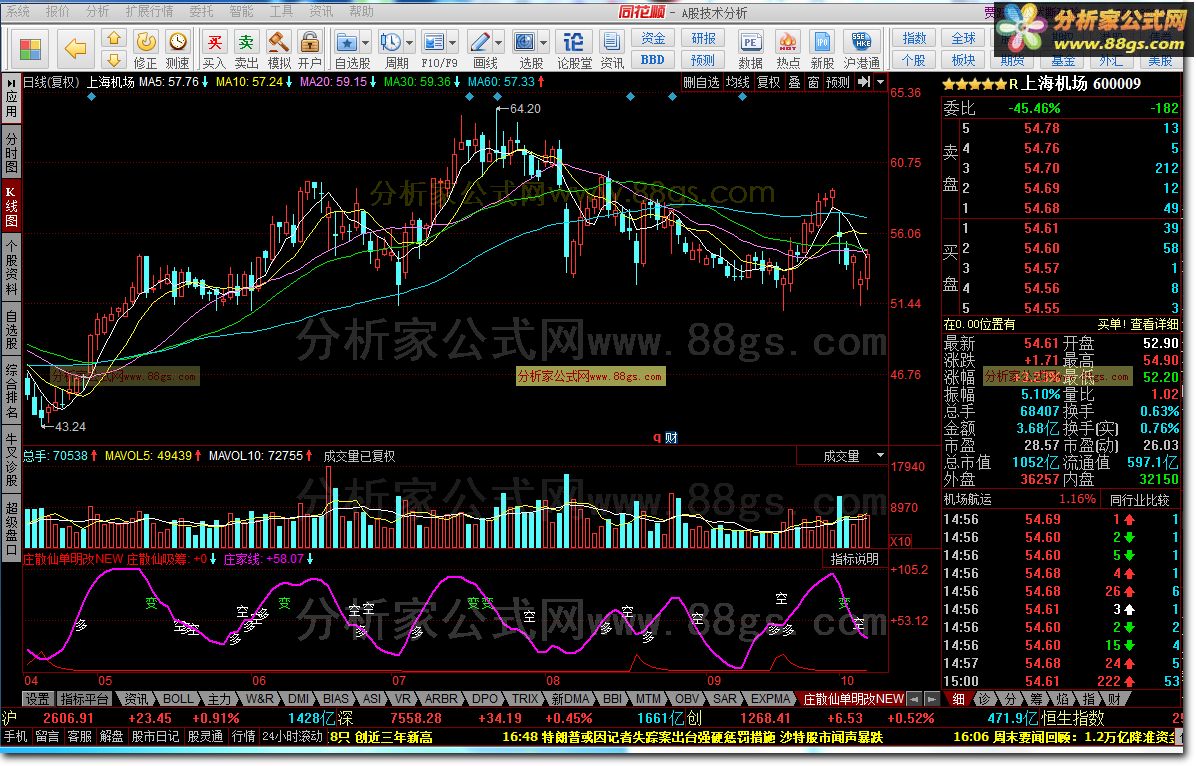Expand 选股 dropdown arrow
Image resolution: width=1196 pixels, height=766 pixels.
[x=543, y=43]
